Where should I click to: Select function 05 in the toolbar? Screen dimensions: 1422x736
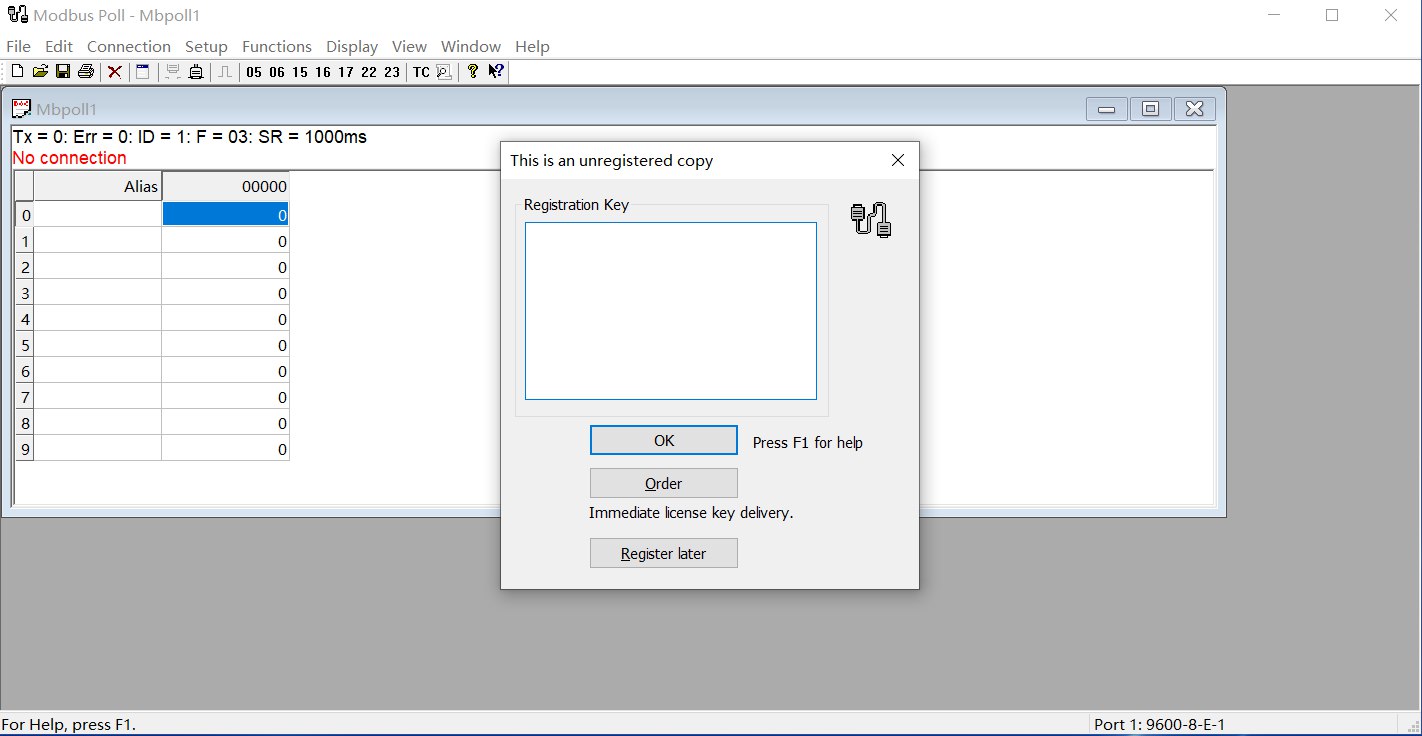pyautogui.click(x=254, y=72)
